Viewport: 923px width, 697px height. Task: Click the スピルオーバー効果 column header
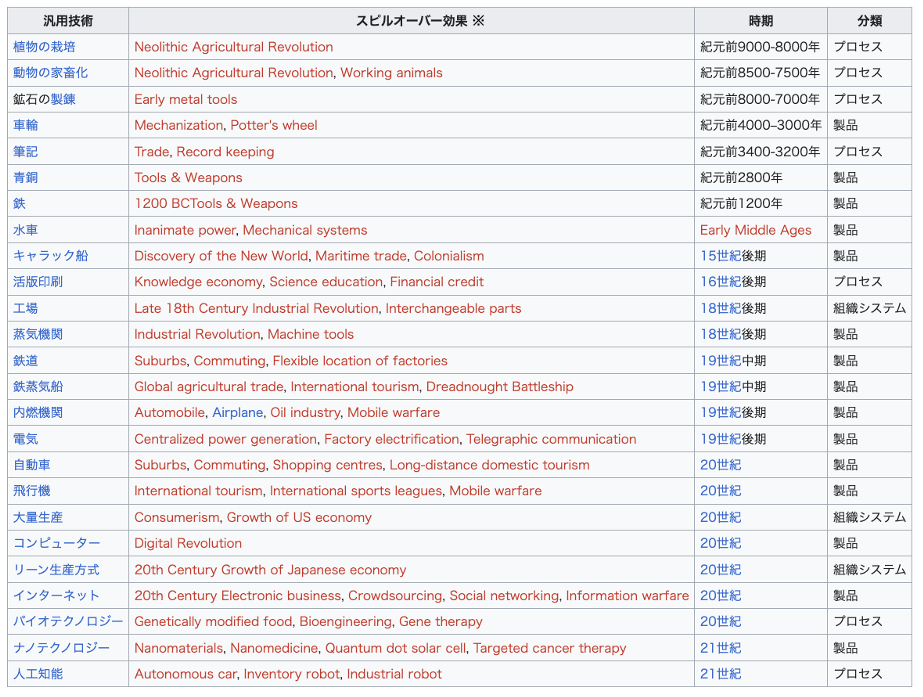(411, 21)
